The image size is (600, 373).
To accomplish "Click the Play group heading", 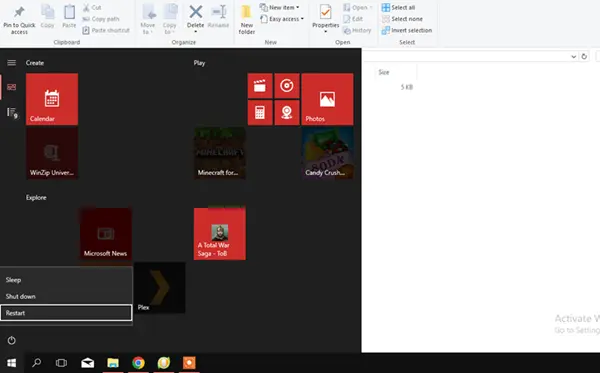I will [x=199, y=63].
